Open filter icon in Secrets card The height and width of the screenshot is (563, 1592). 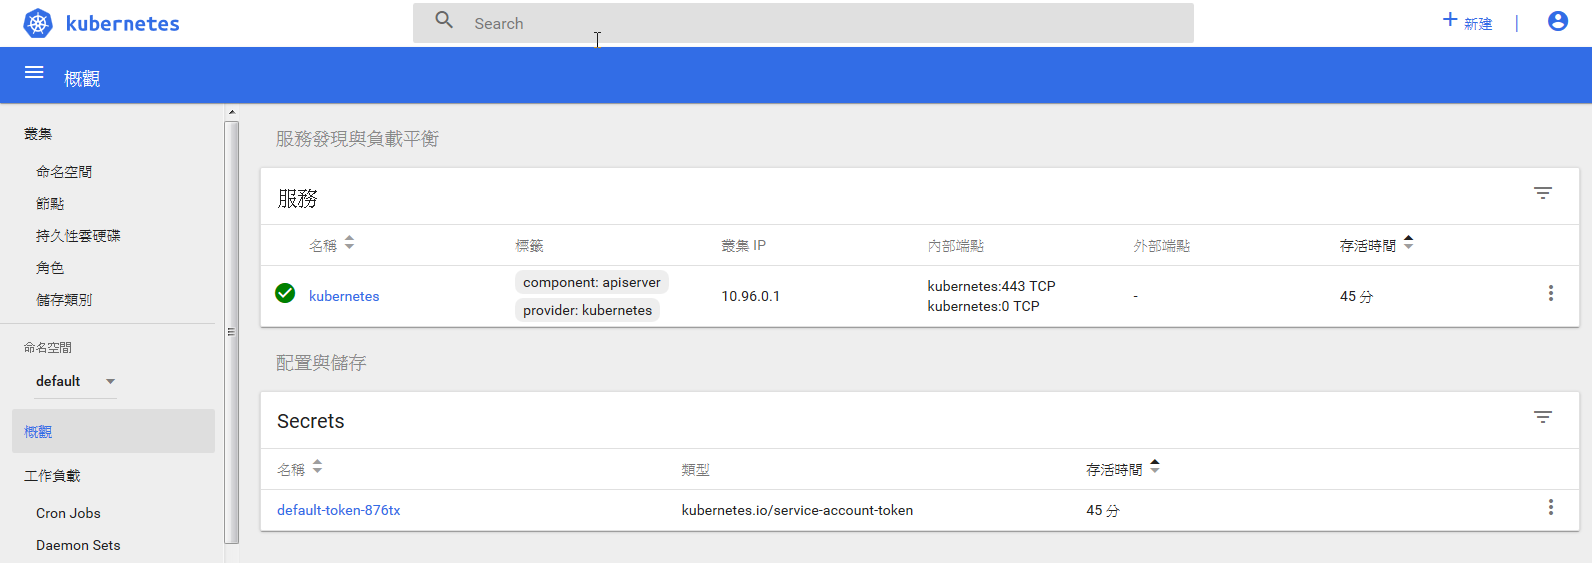click(x=1543, y=417)
